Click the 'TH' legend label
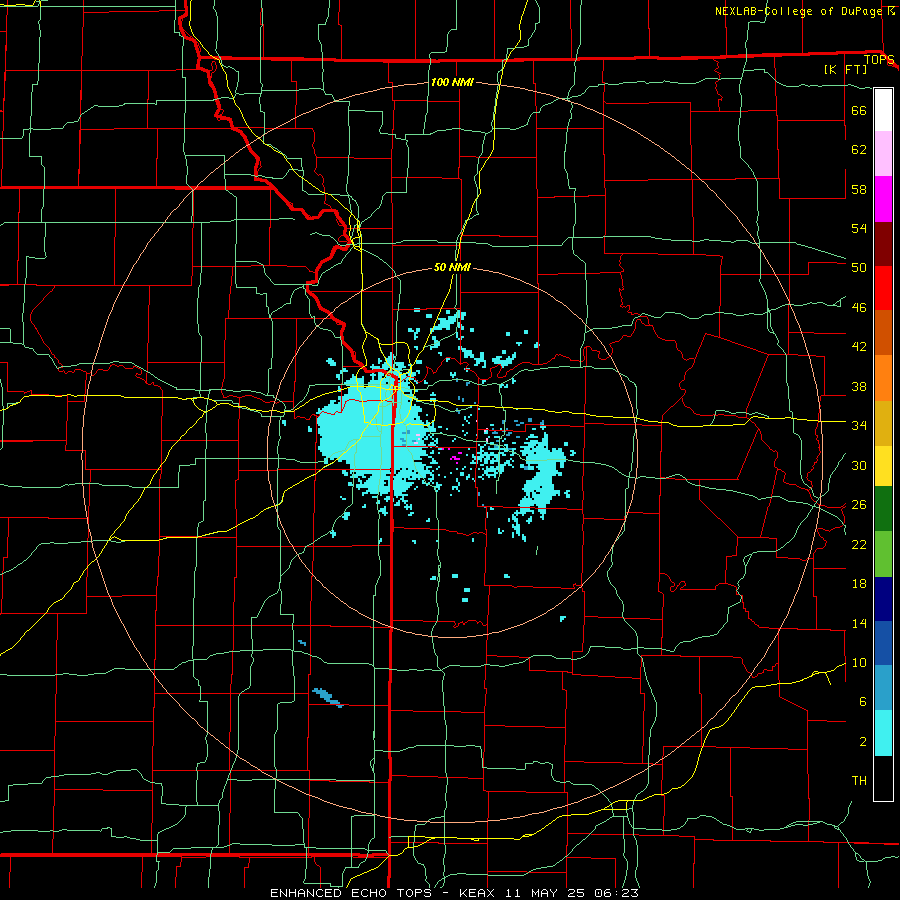This screenshot has width=900, height=900. (x=859, y=781)
